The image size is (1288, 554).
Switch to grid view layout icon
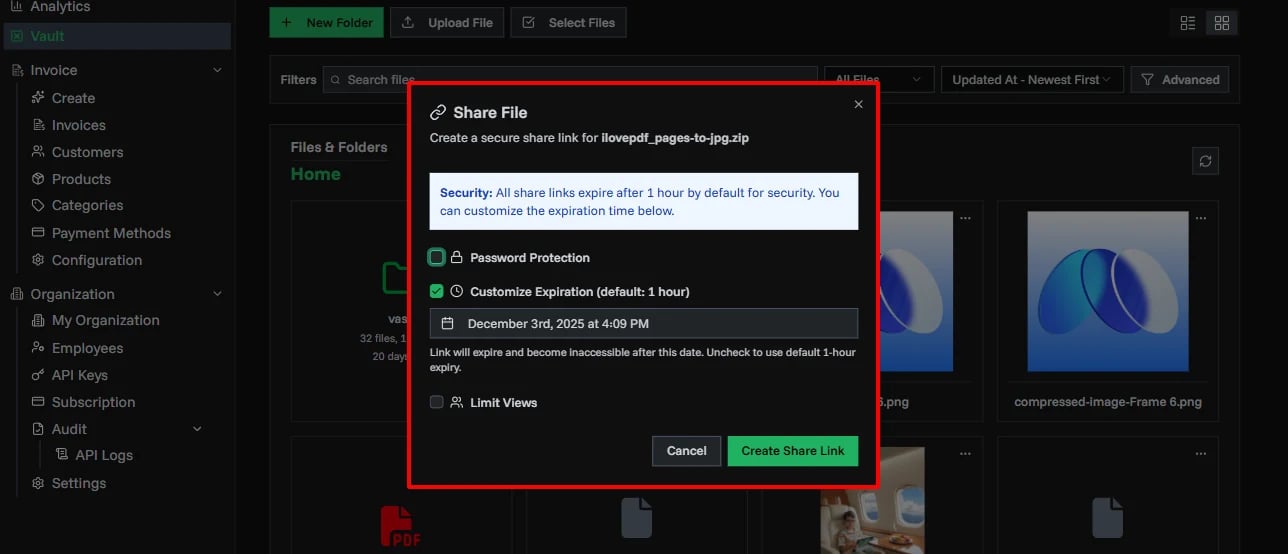pyautogui.click(x=1221, y=23)
